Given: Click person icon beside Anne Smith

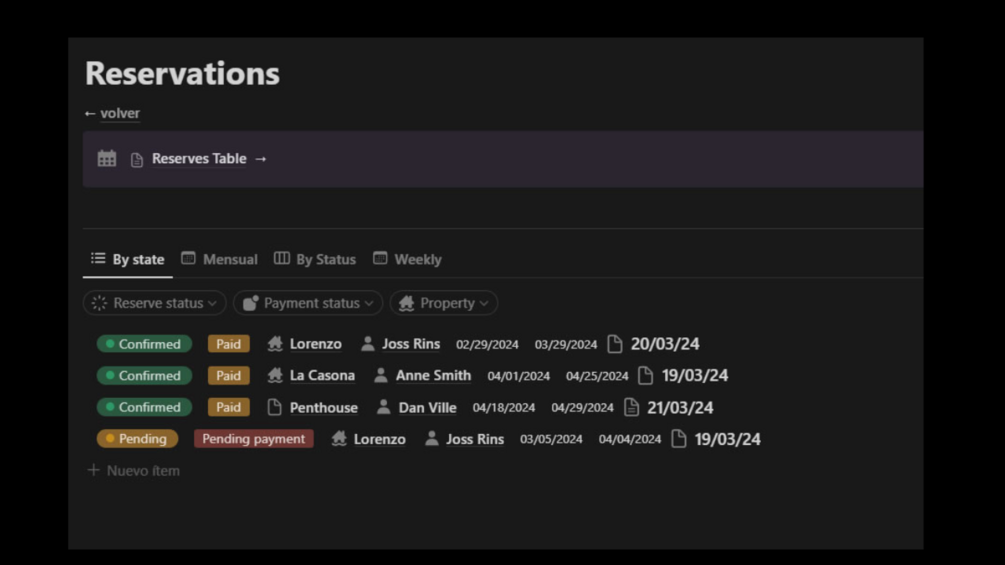Looking at the screenshot, I should coord(381,375).
